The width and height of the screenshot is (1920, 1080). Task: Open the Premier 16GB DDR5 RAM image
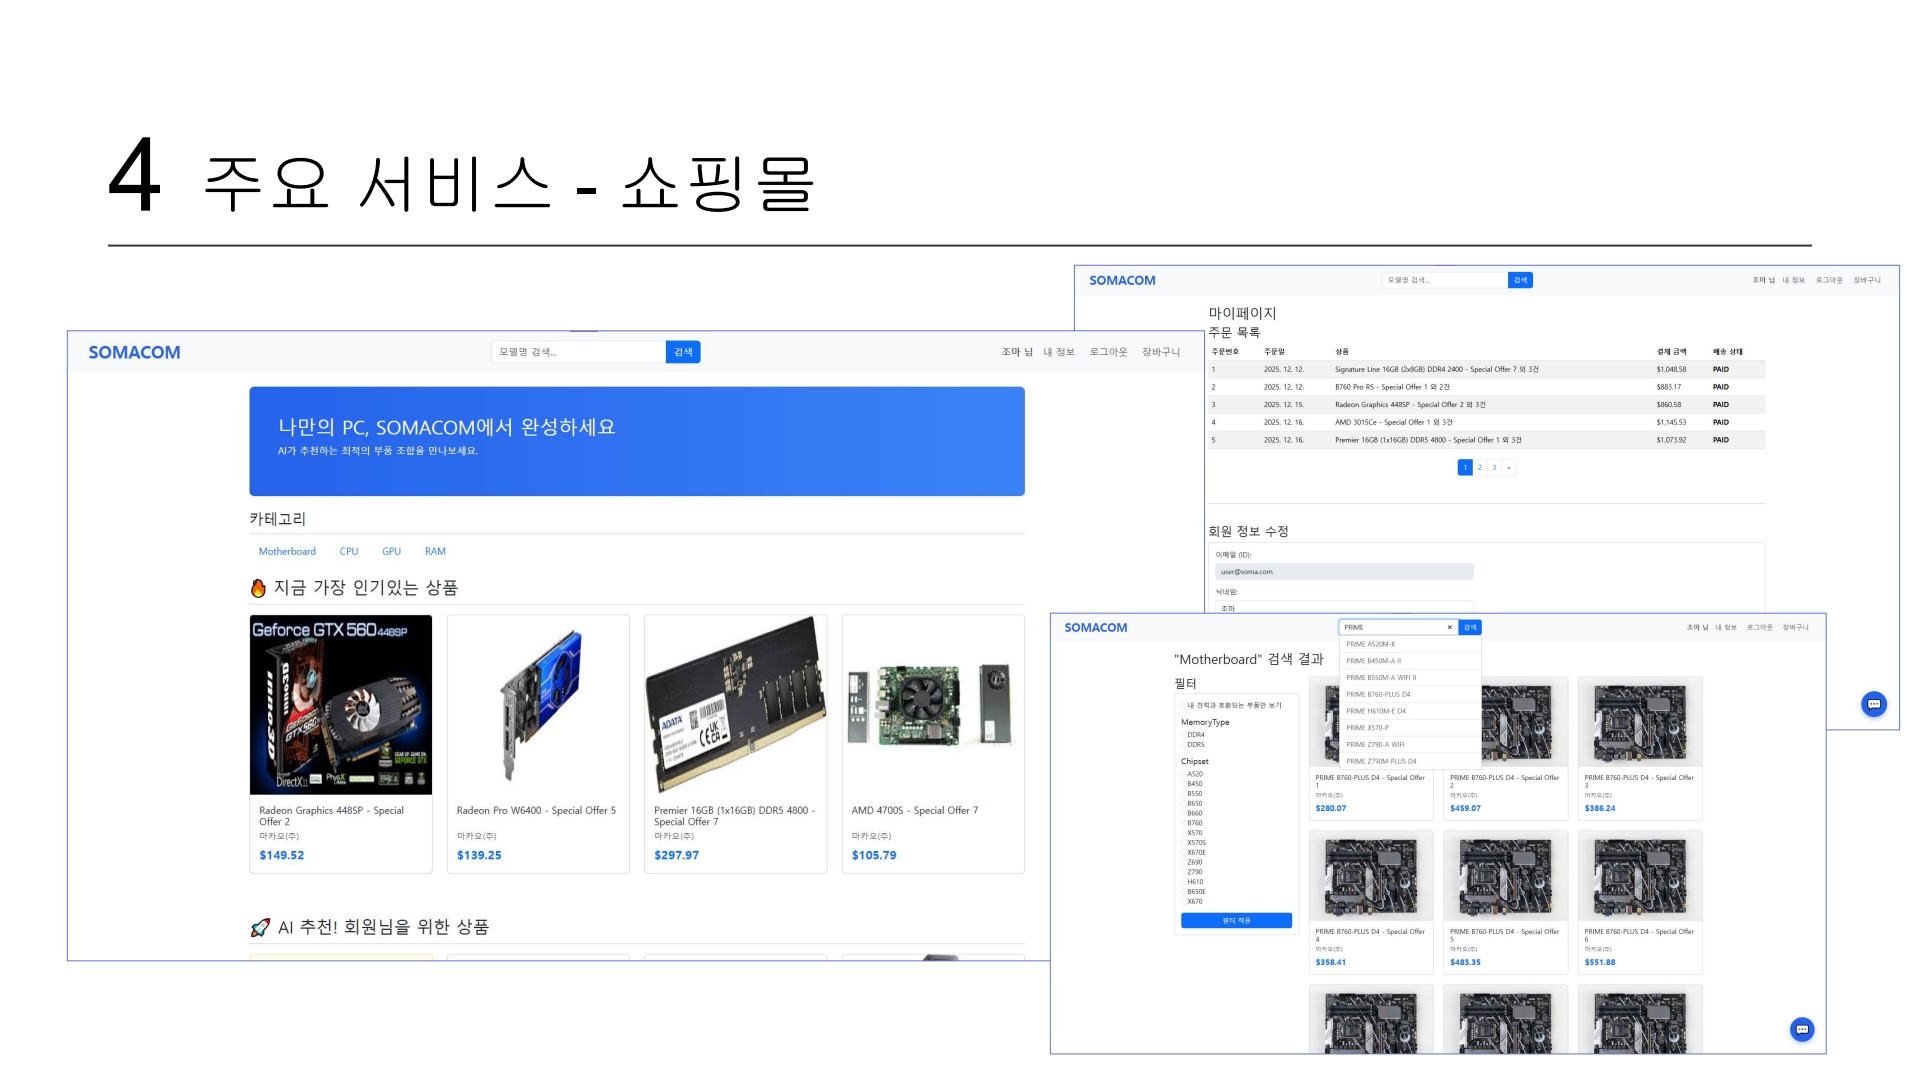[x=735, y=705]
